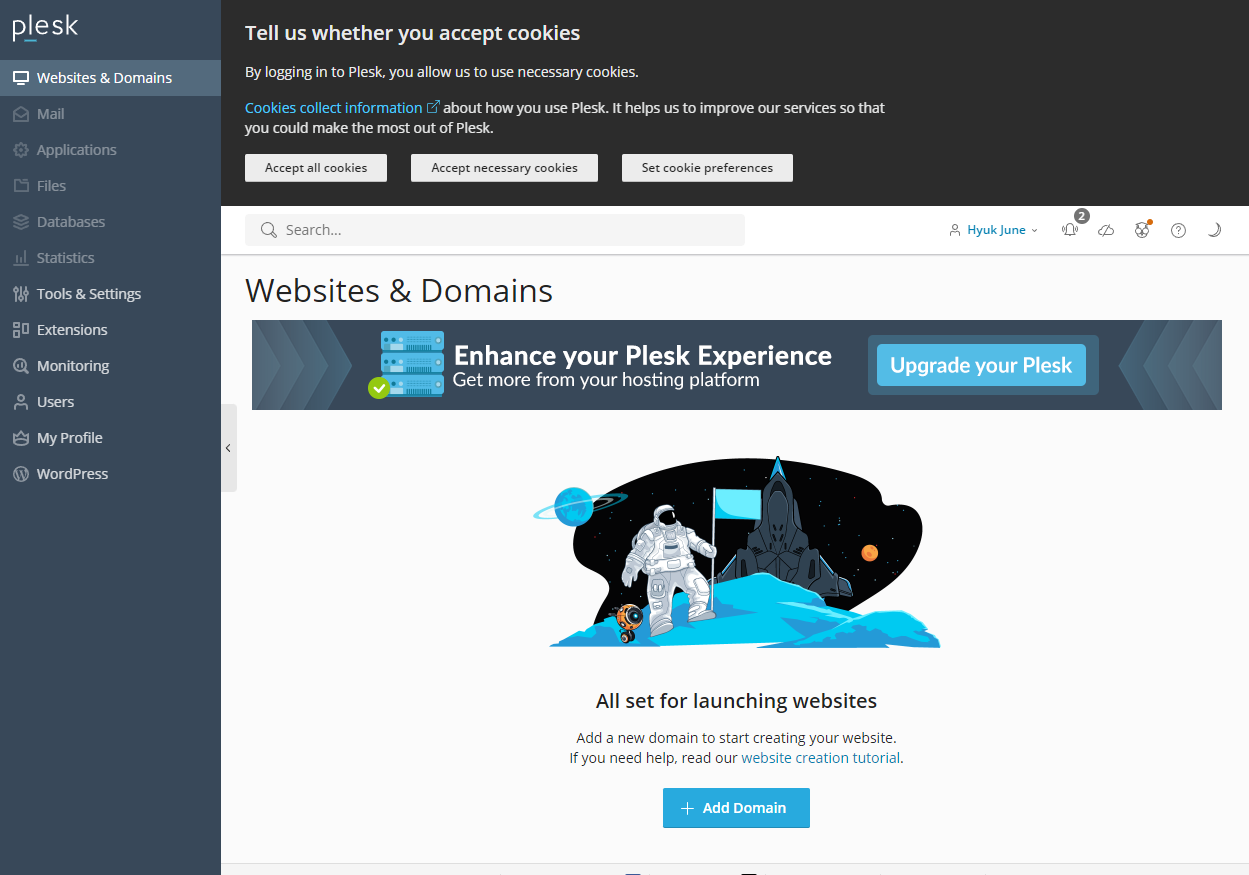This screenshot has height=875, width=1249.
Task: Click the Databases stack icon
Action: (x=20, y=222)
